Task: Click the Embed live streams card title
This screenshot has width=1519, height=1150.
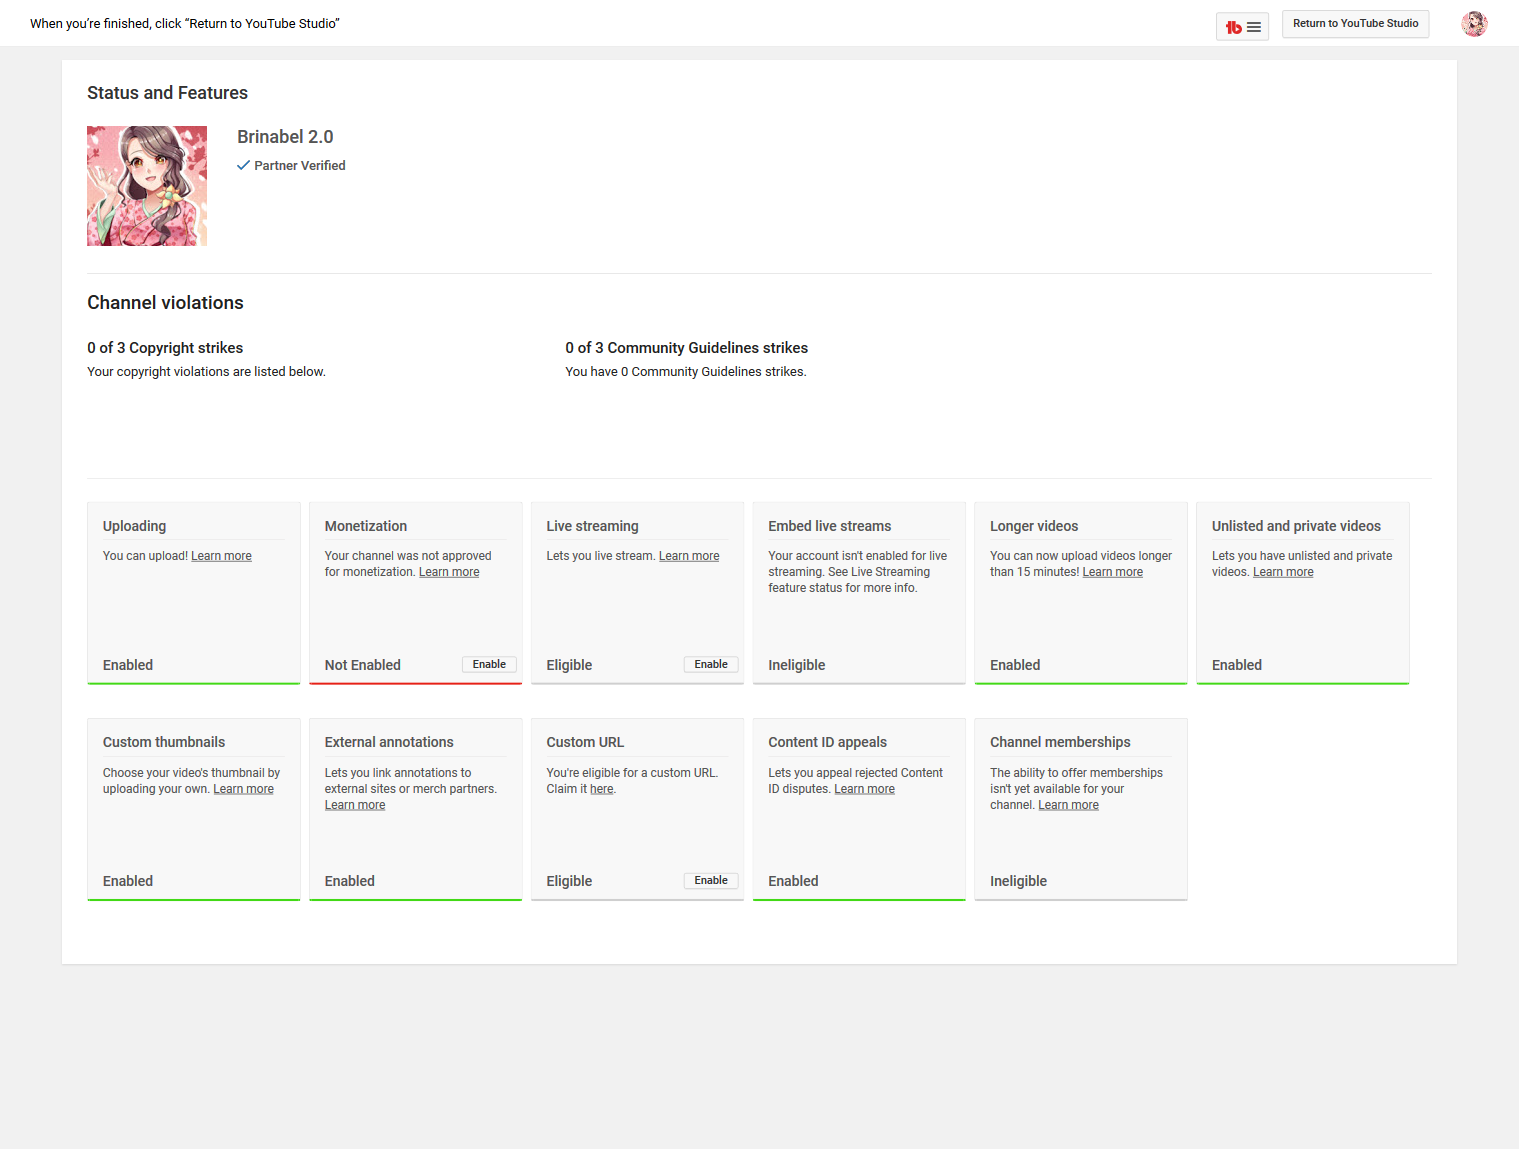Action: coord(829,526)
